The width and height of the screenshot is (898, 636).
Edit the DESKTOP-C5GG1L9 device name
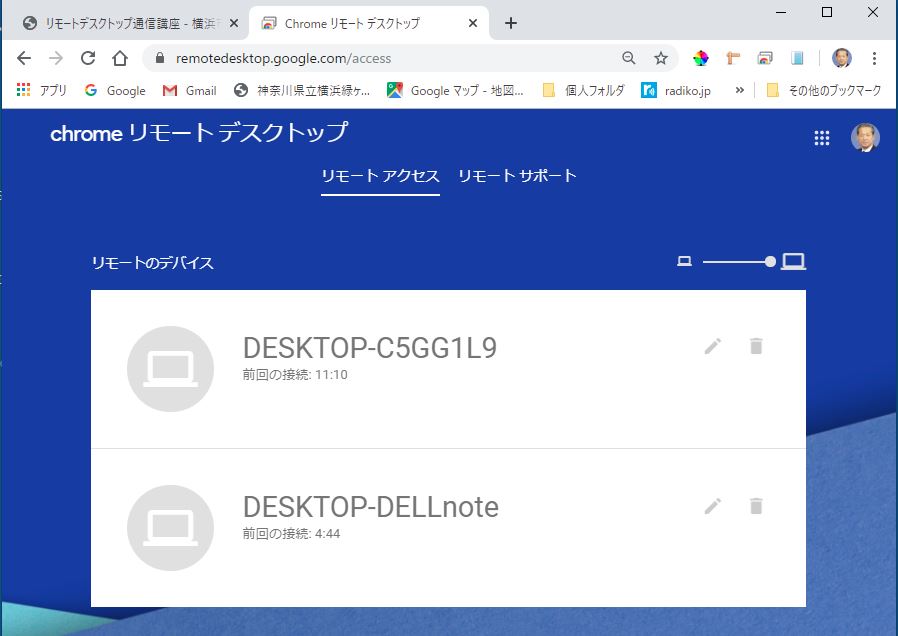point(713,346)
